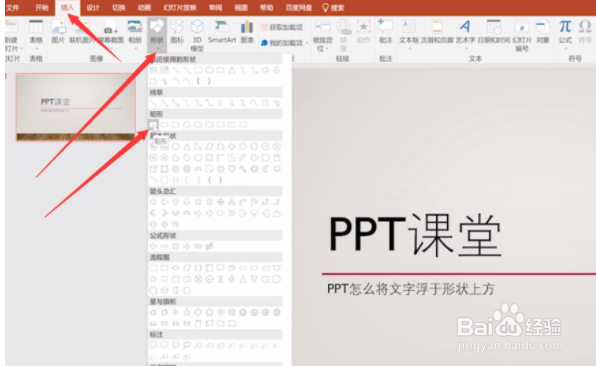Click the 联机图片 icon
The height and width of the screenshot is (366, 596).
click(x=82, y=32)
